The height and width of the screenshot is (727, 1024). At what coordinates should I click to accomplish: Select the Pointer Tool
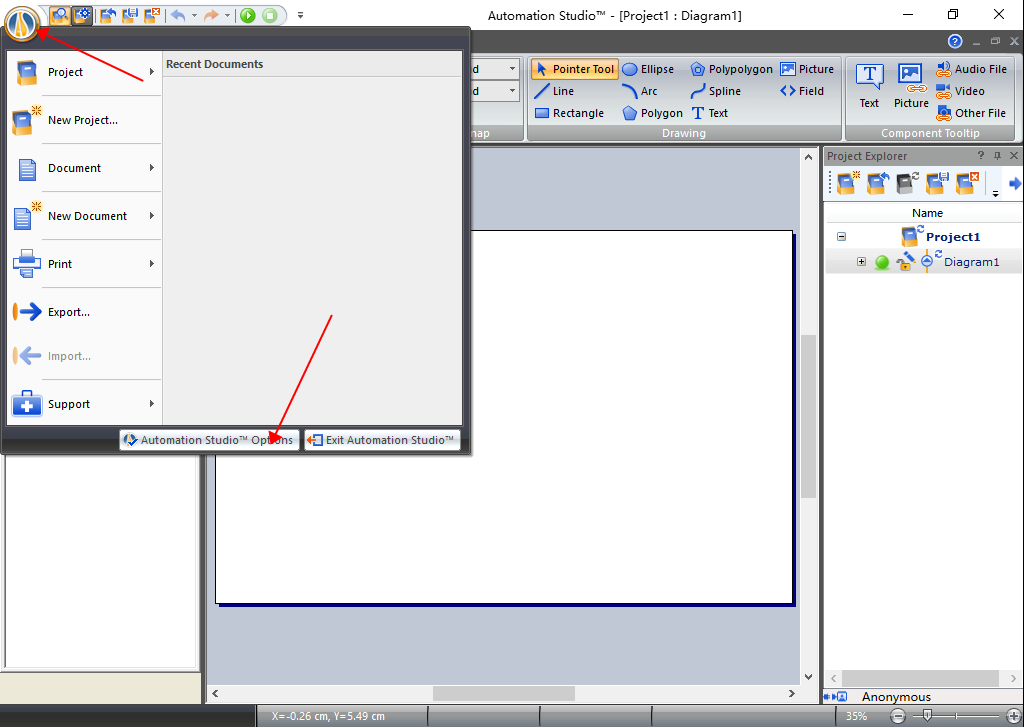tap(575, 69)
